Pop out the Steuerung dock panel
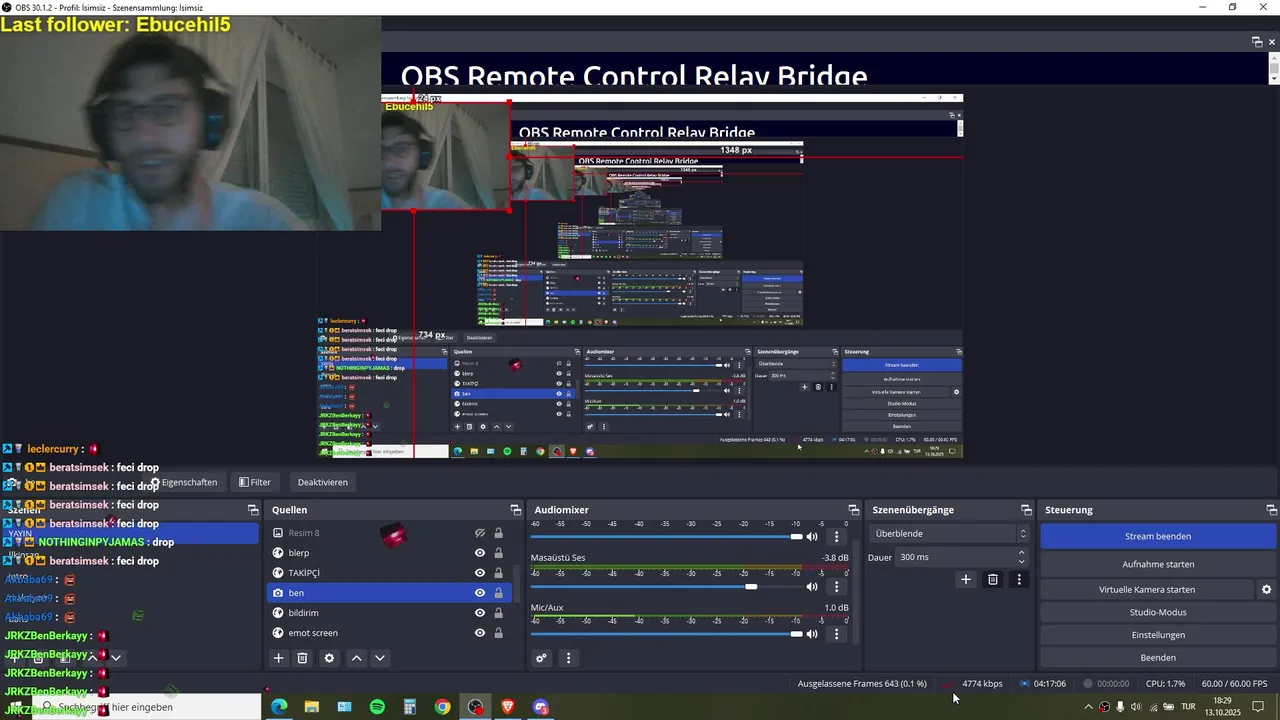This screenshot has width=1280, height=720. tap(1270, 510)
